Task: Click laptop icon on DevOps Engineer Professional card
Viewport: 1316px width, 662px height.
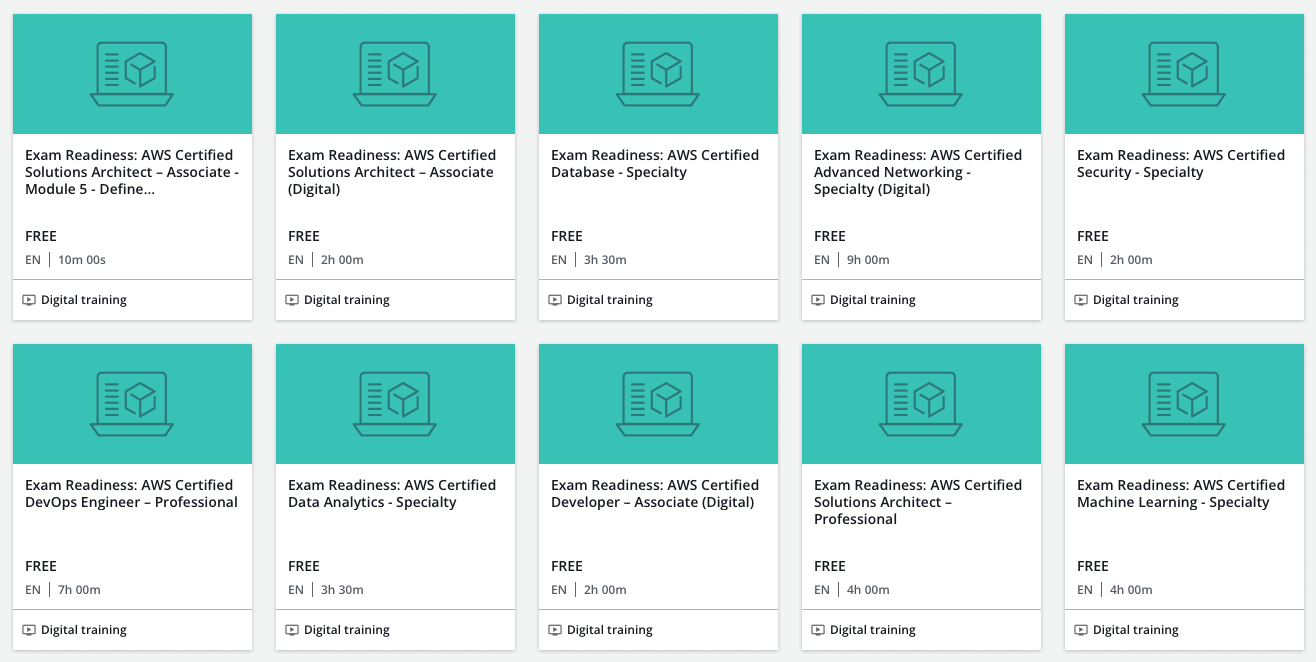Action: tap(132, 403)
